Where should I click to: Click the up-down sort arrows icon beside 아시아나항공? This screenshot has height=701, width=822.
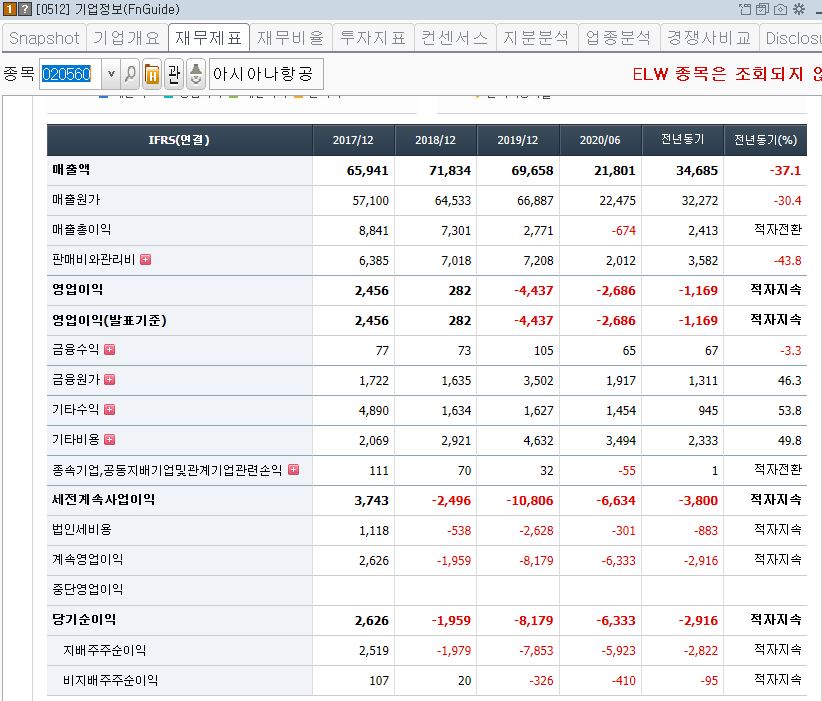(x=196, y=72)
